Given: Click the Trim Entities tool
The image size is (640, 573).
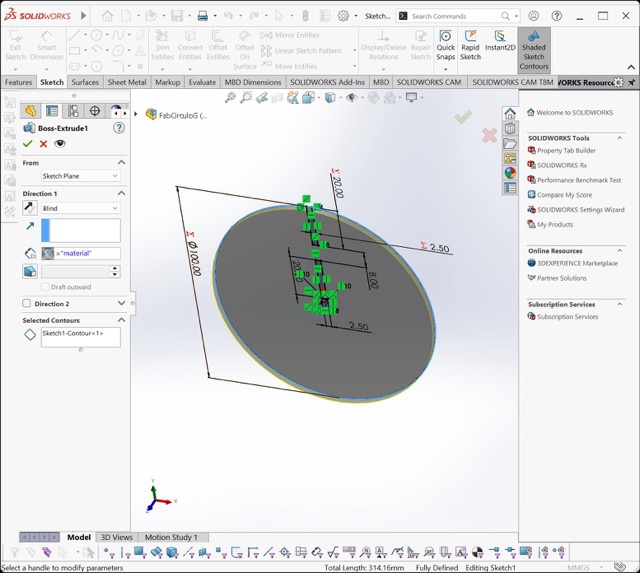Looking at the screenshot, I should tap(162, 46).
